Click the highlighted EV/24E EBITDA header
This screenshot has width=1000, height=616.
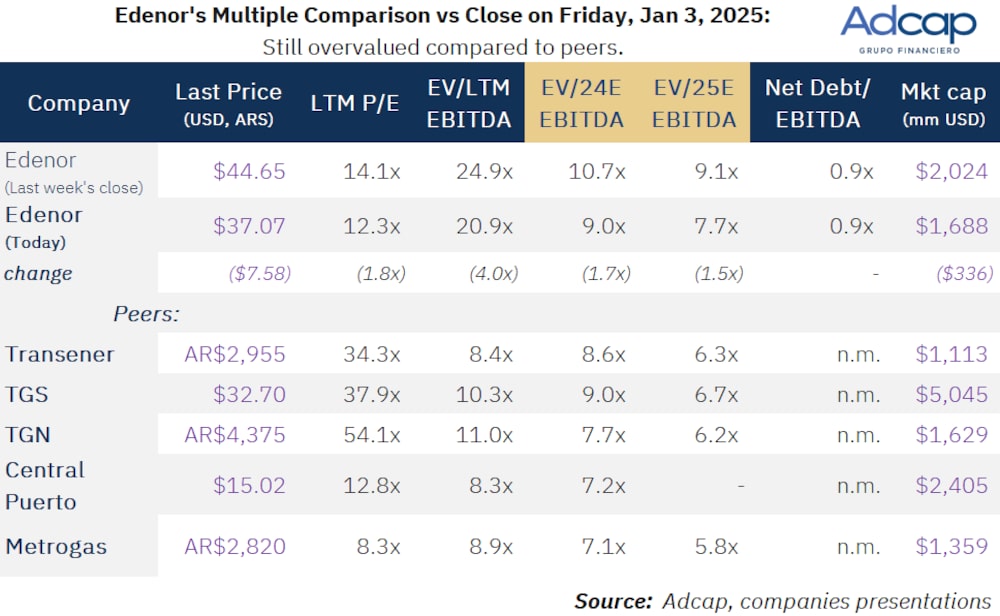click(x=582, y=103)
